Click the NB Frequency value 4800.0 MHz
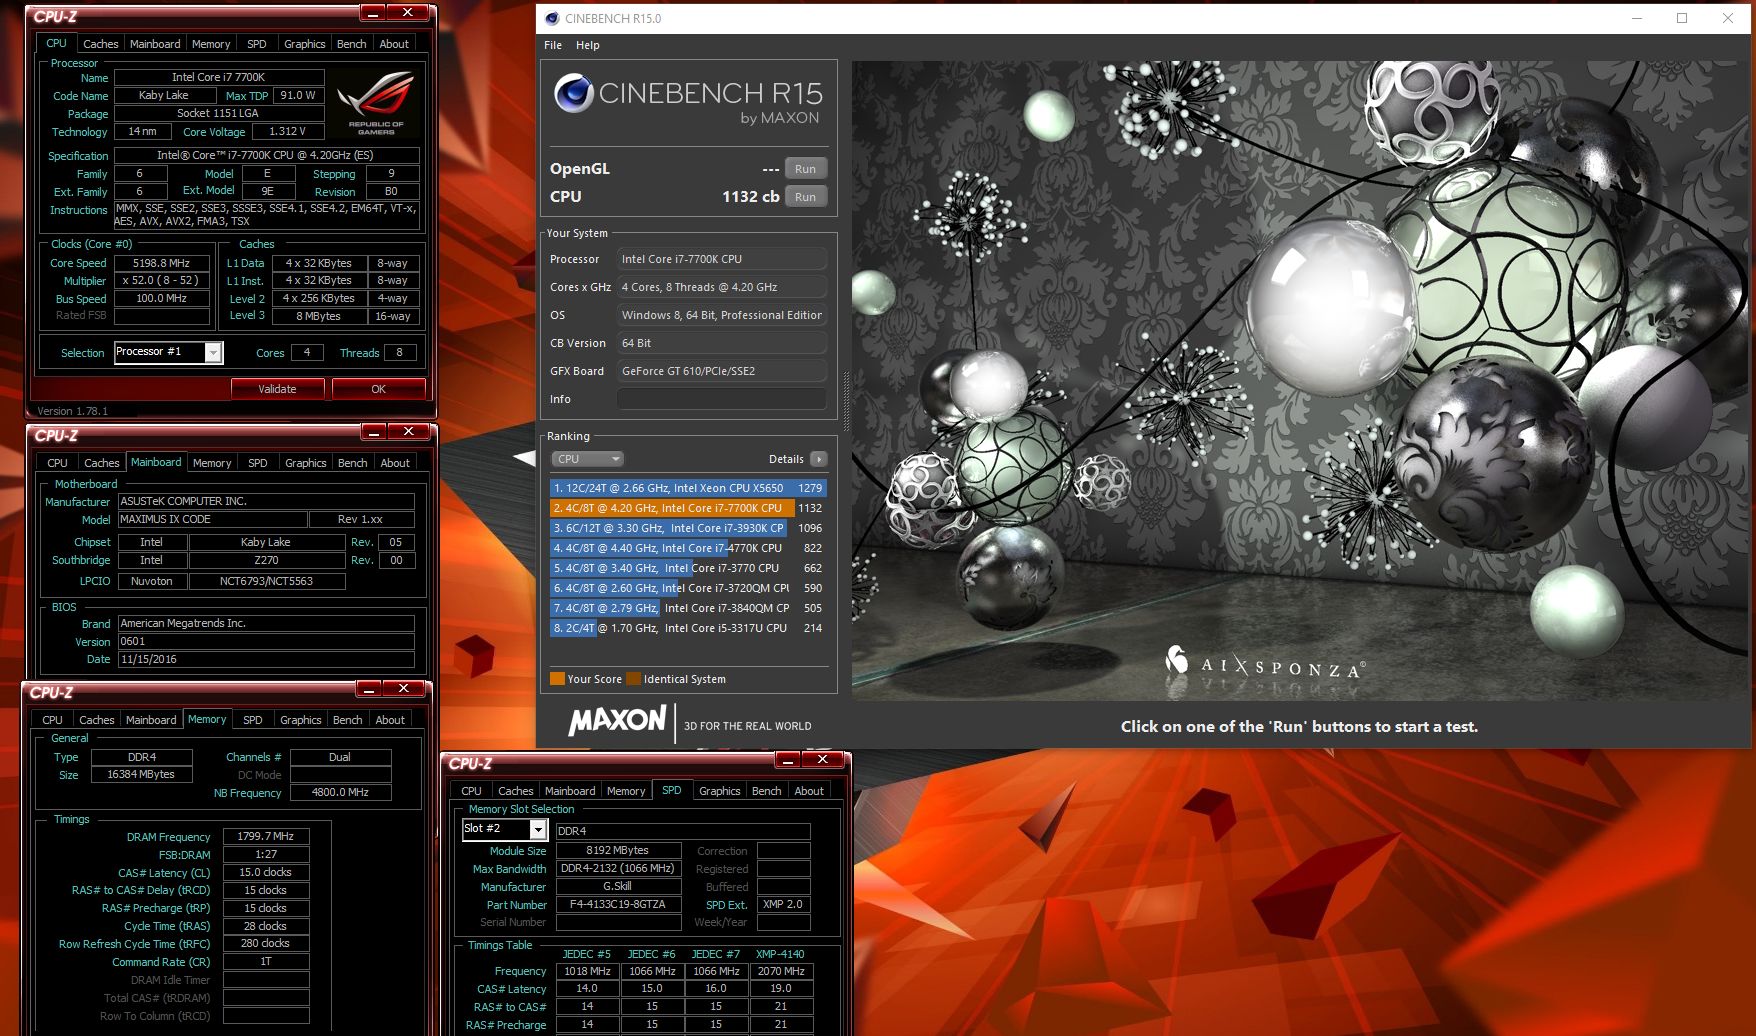This screenshot has height=1036, width=1756. coord(340,792)
